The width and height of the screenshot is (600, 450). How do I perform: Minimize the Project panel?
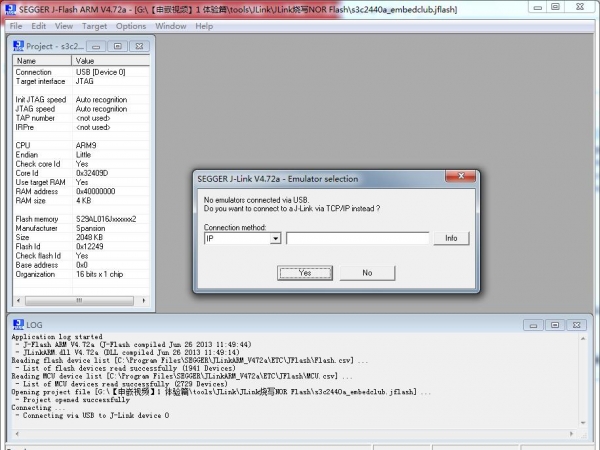point(98,45)
